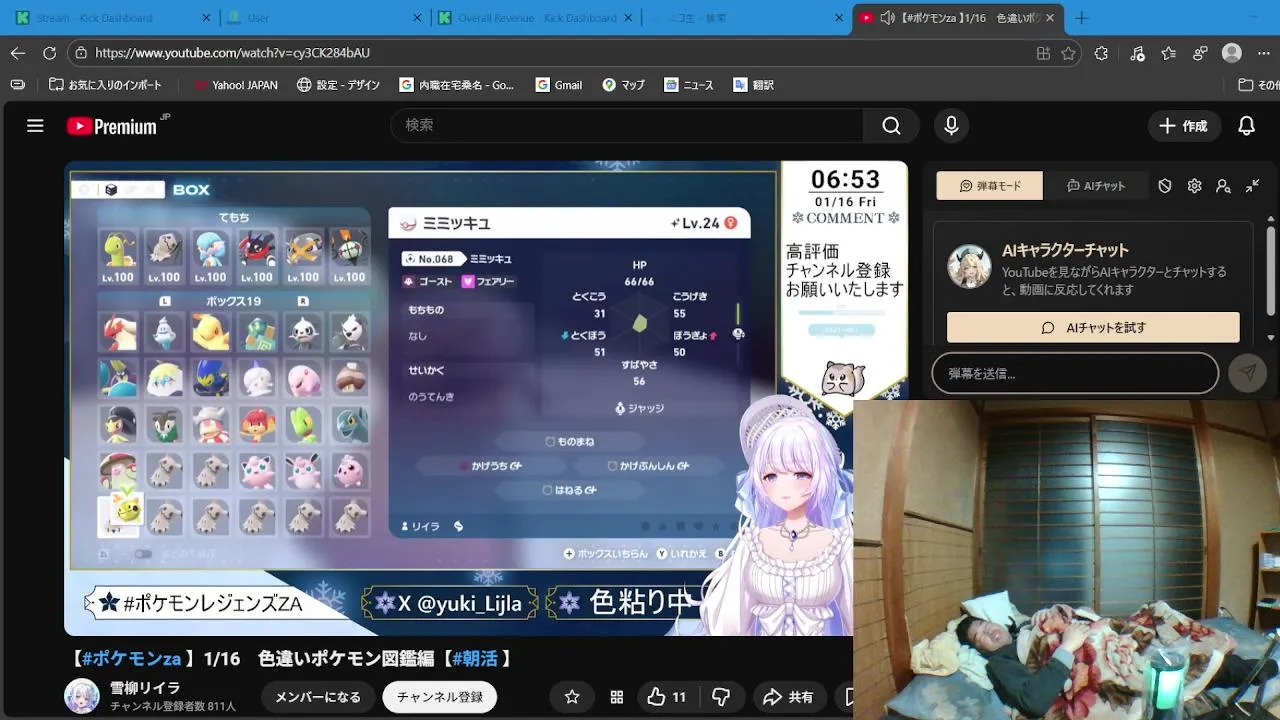Collapse the chat panel with shrink arrows icon
1280x720 pixels.
tap(1252, 186)
